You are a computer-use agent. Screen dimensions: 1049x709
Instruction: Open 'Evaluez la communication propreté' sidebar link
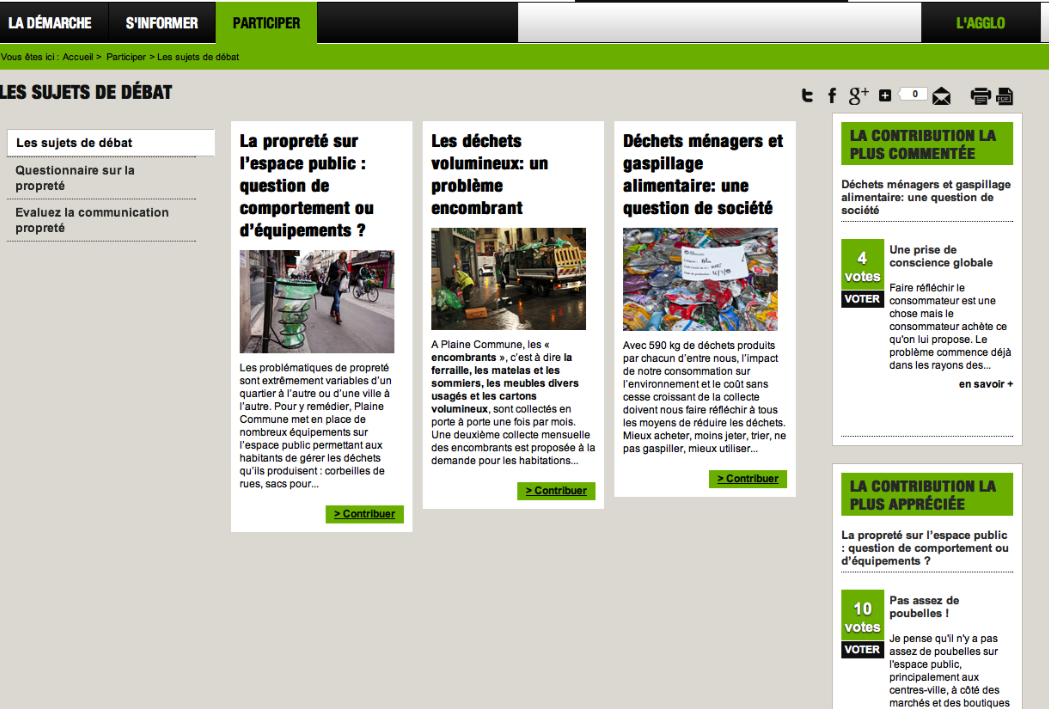pos(92,220)
